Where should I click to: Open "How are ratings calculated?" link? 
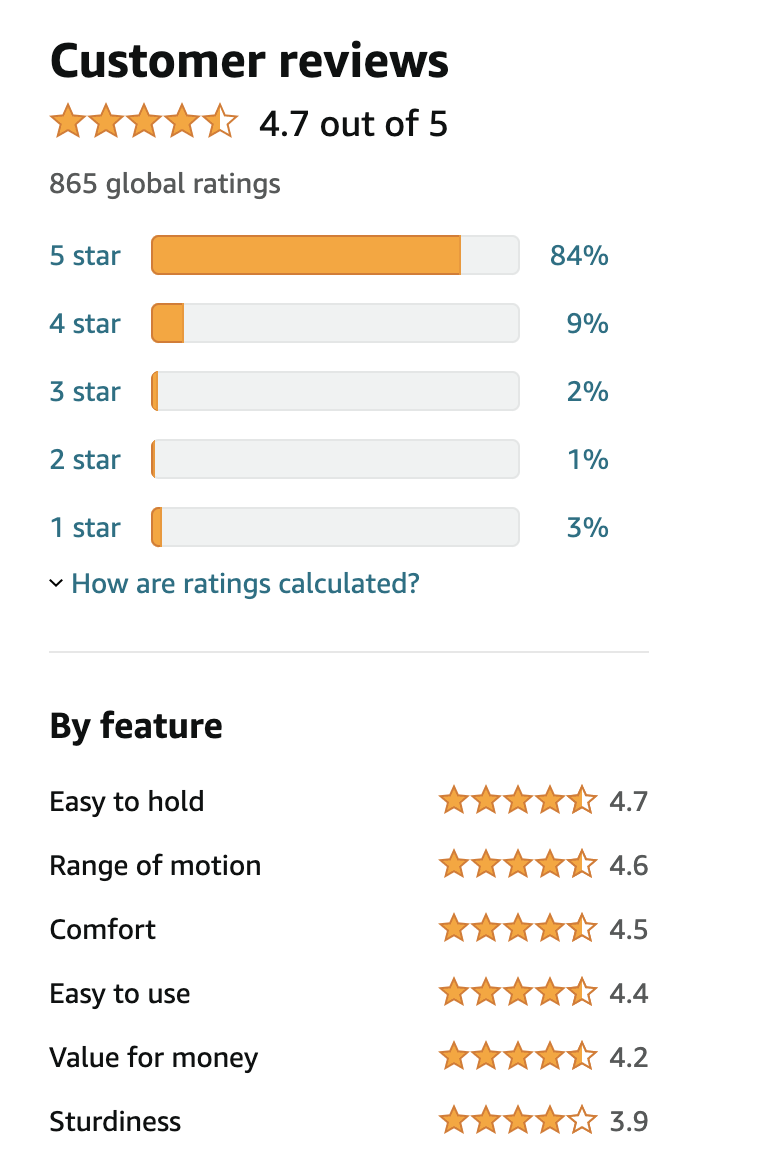245,583
